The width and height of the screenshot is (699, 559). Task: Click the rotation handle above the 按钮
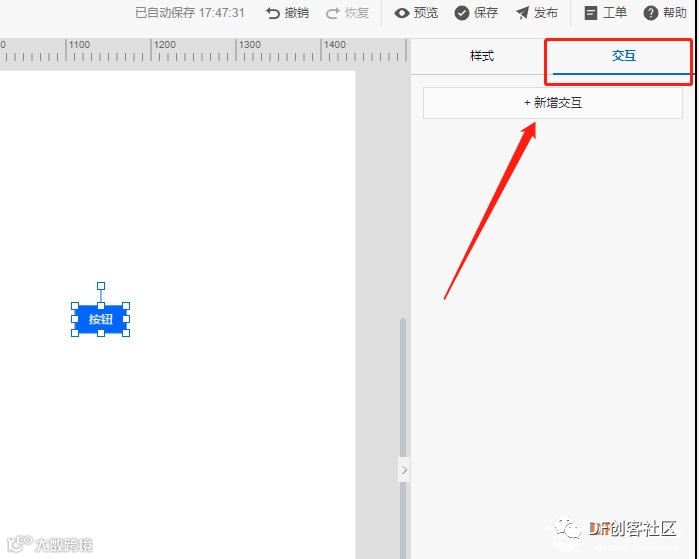tap(101, 286)
